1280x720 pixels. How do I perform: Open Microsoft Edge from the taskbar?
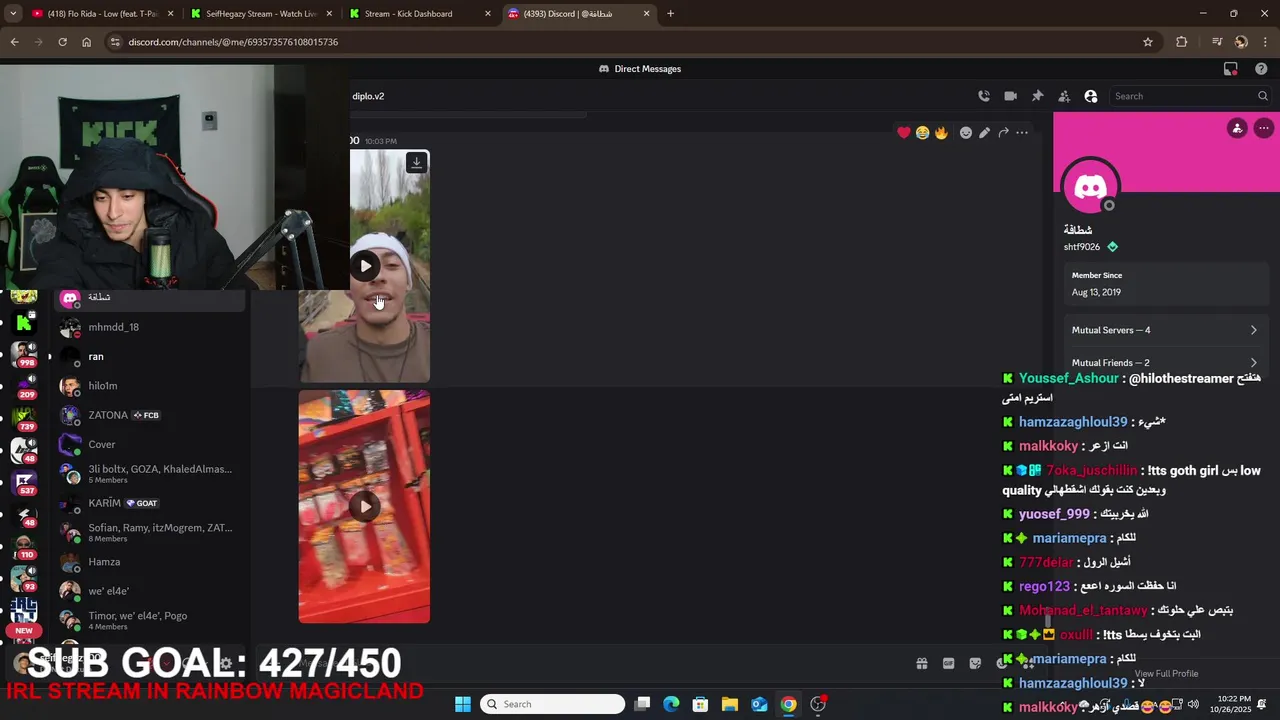[671, 704]
